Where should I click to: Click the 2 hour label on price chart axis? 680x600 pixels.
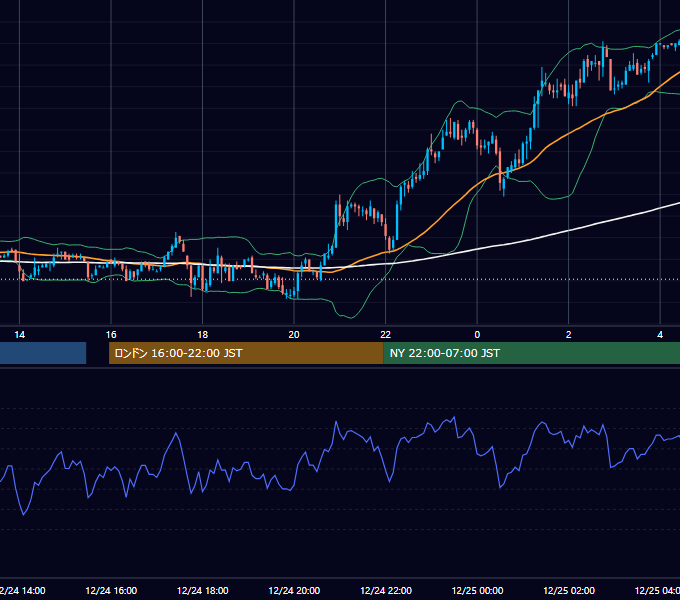point(569,335)
